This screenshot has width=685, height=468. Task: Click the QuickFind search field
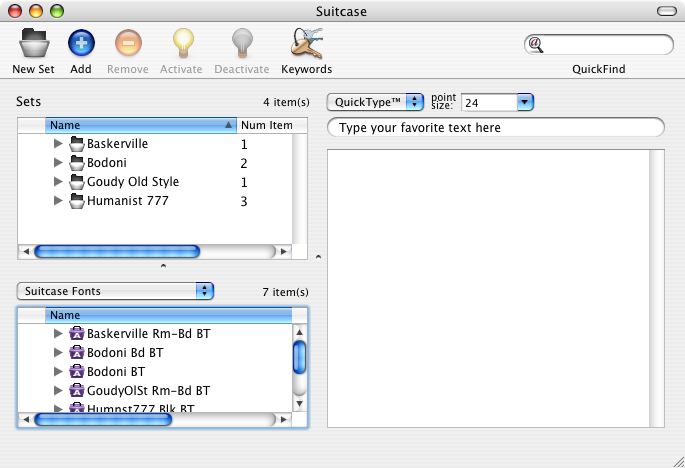599,45
